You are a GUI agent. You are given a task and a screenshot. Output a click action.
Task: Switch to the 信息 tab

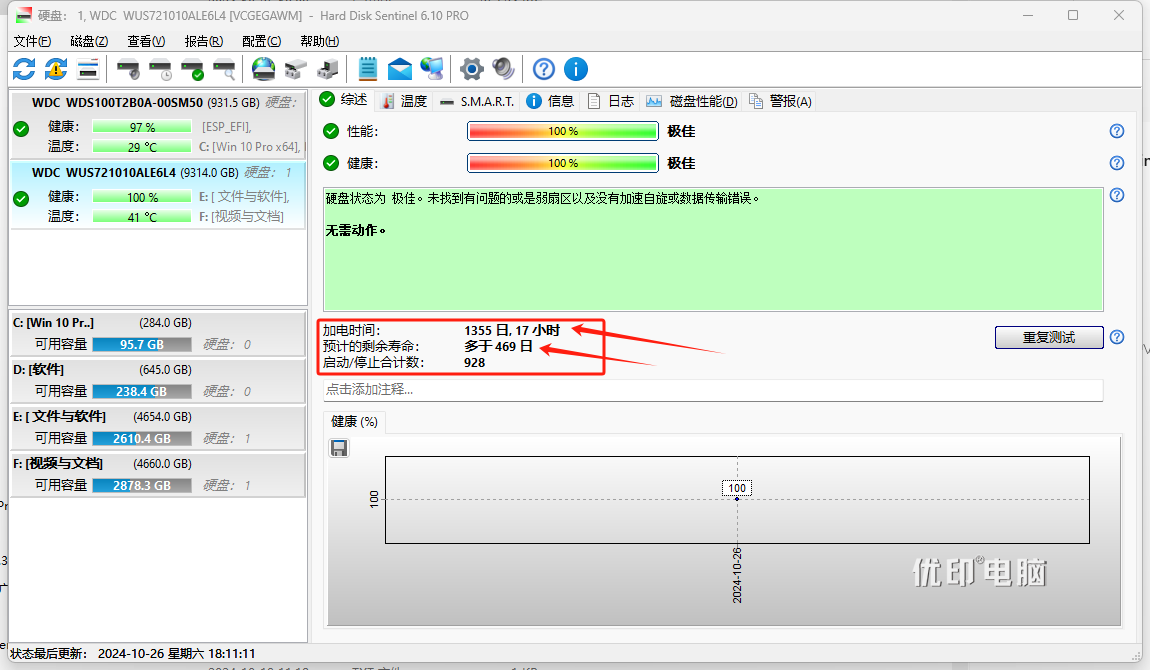(x=551, y=101)
